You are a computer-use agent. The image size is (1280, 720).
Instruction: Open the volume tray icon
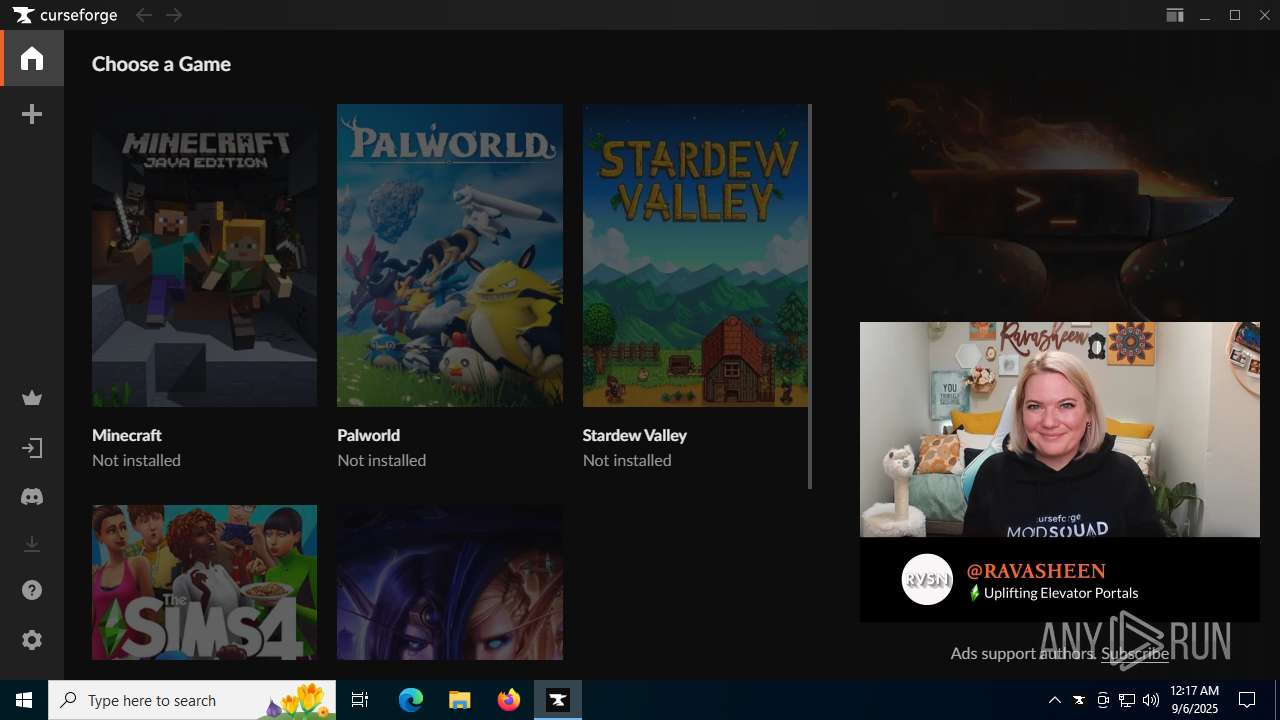click(1151, 700)
